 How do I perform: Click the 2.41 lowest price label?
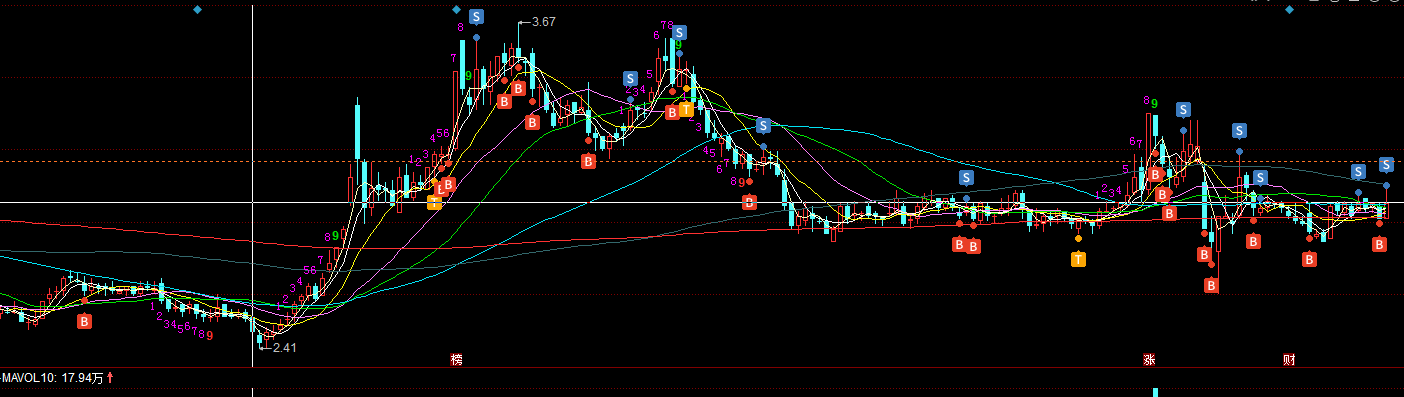[x=285, y=347]
